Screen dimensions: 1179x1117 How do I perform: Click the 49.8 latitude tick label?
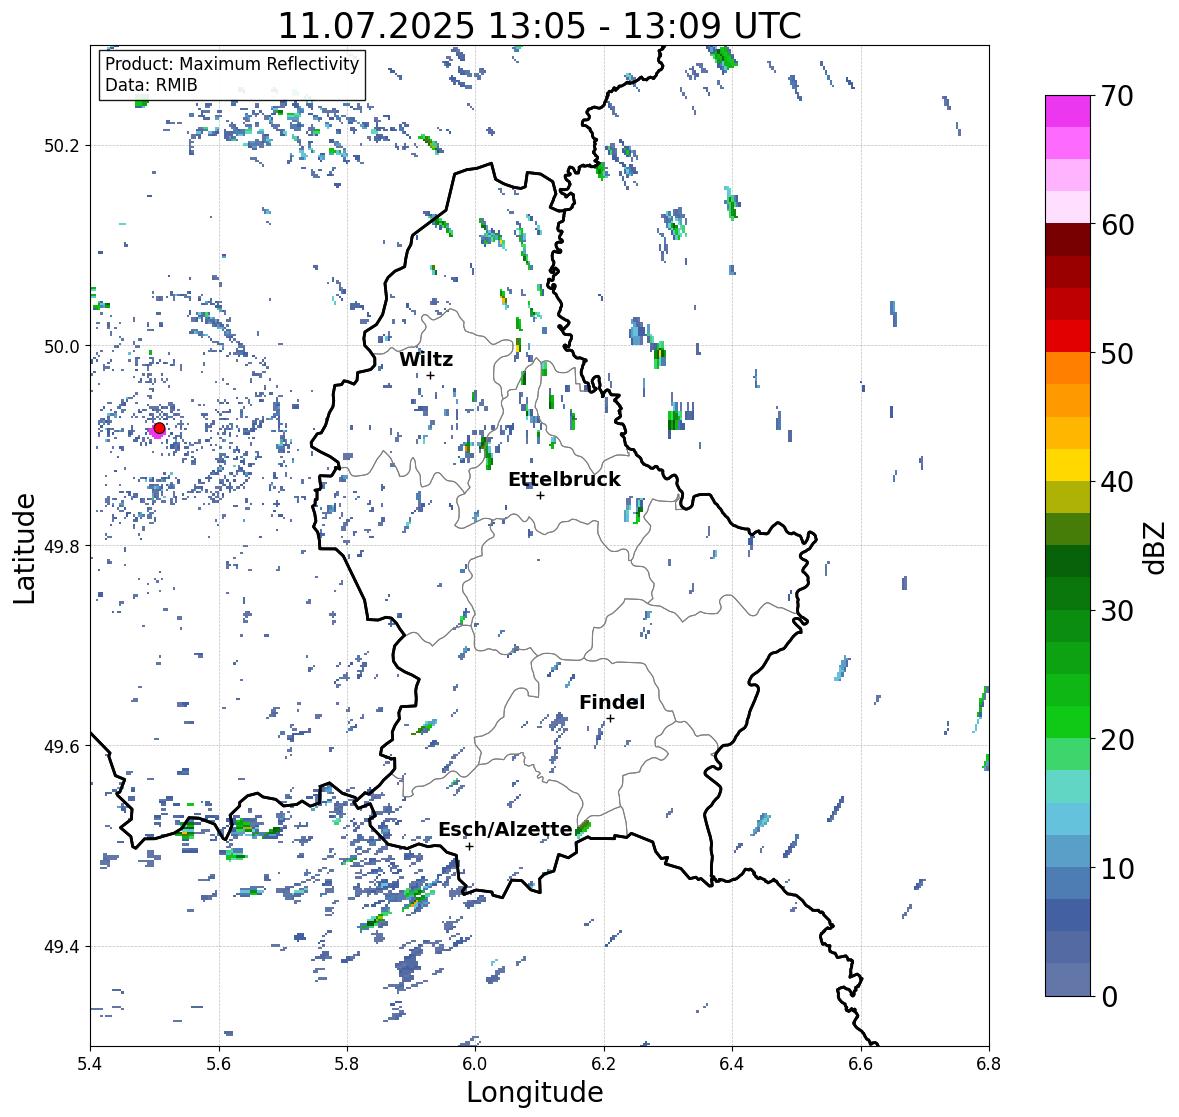pos(62,546)
